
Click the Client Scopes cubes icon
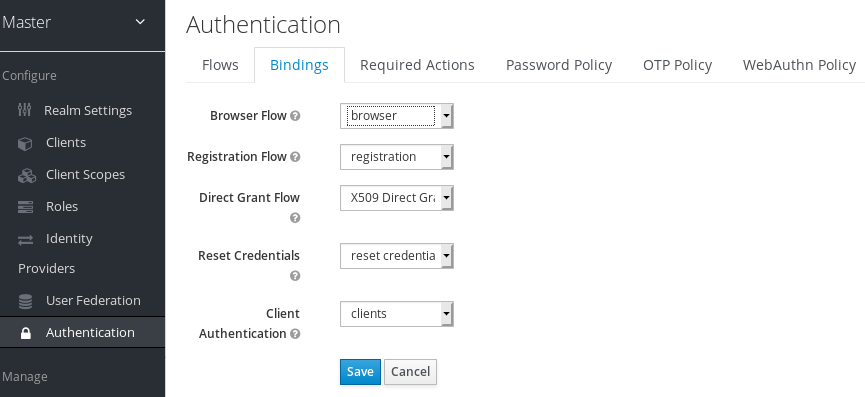pos(26,175)
